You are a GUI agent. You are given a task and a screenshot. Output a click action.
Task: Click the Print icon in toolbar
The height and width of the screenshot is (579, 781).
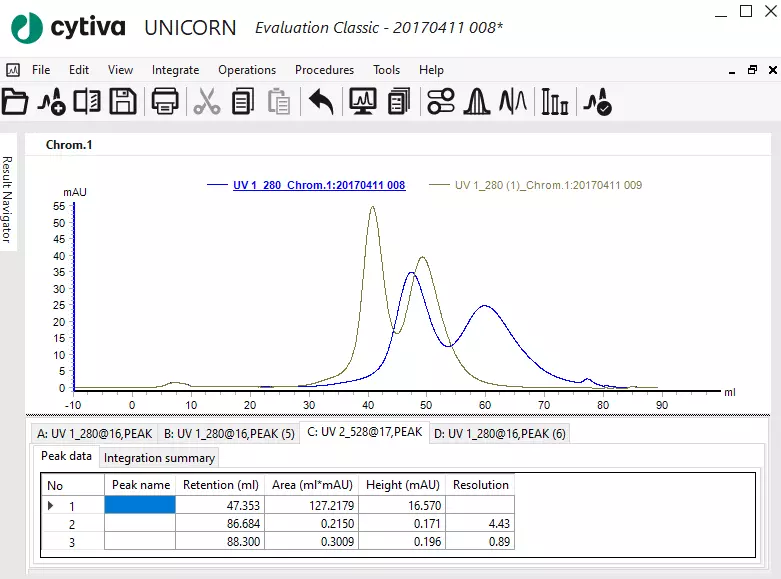click(x=164, y=101)
